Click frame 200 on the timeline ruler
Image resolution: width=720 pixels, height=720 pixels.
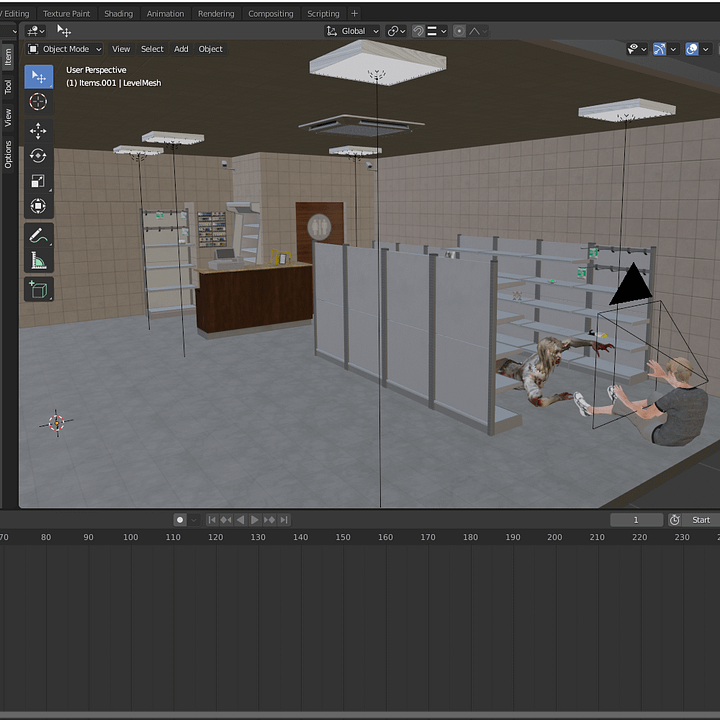554,537
